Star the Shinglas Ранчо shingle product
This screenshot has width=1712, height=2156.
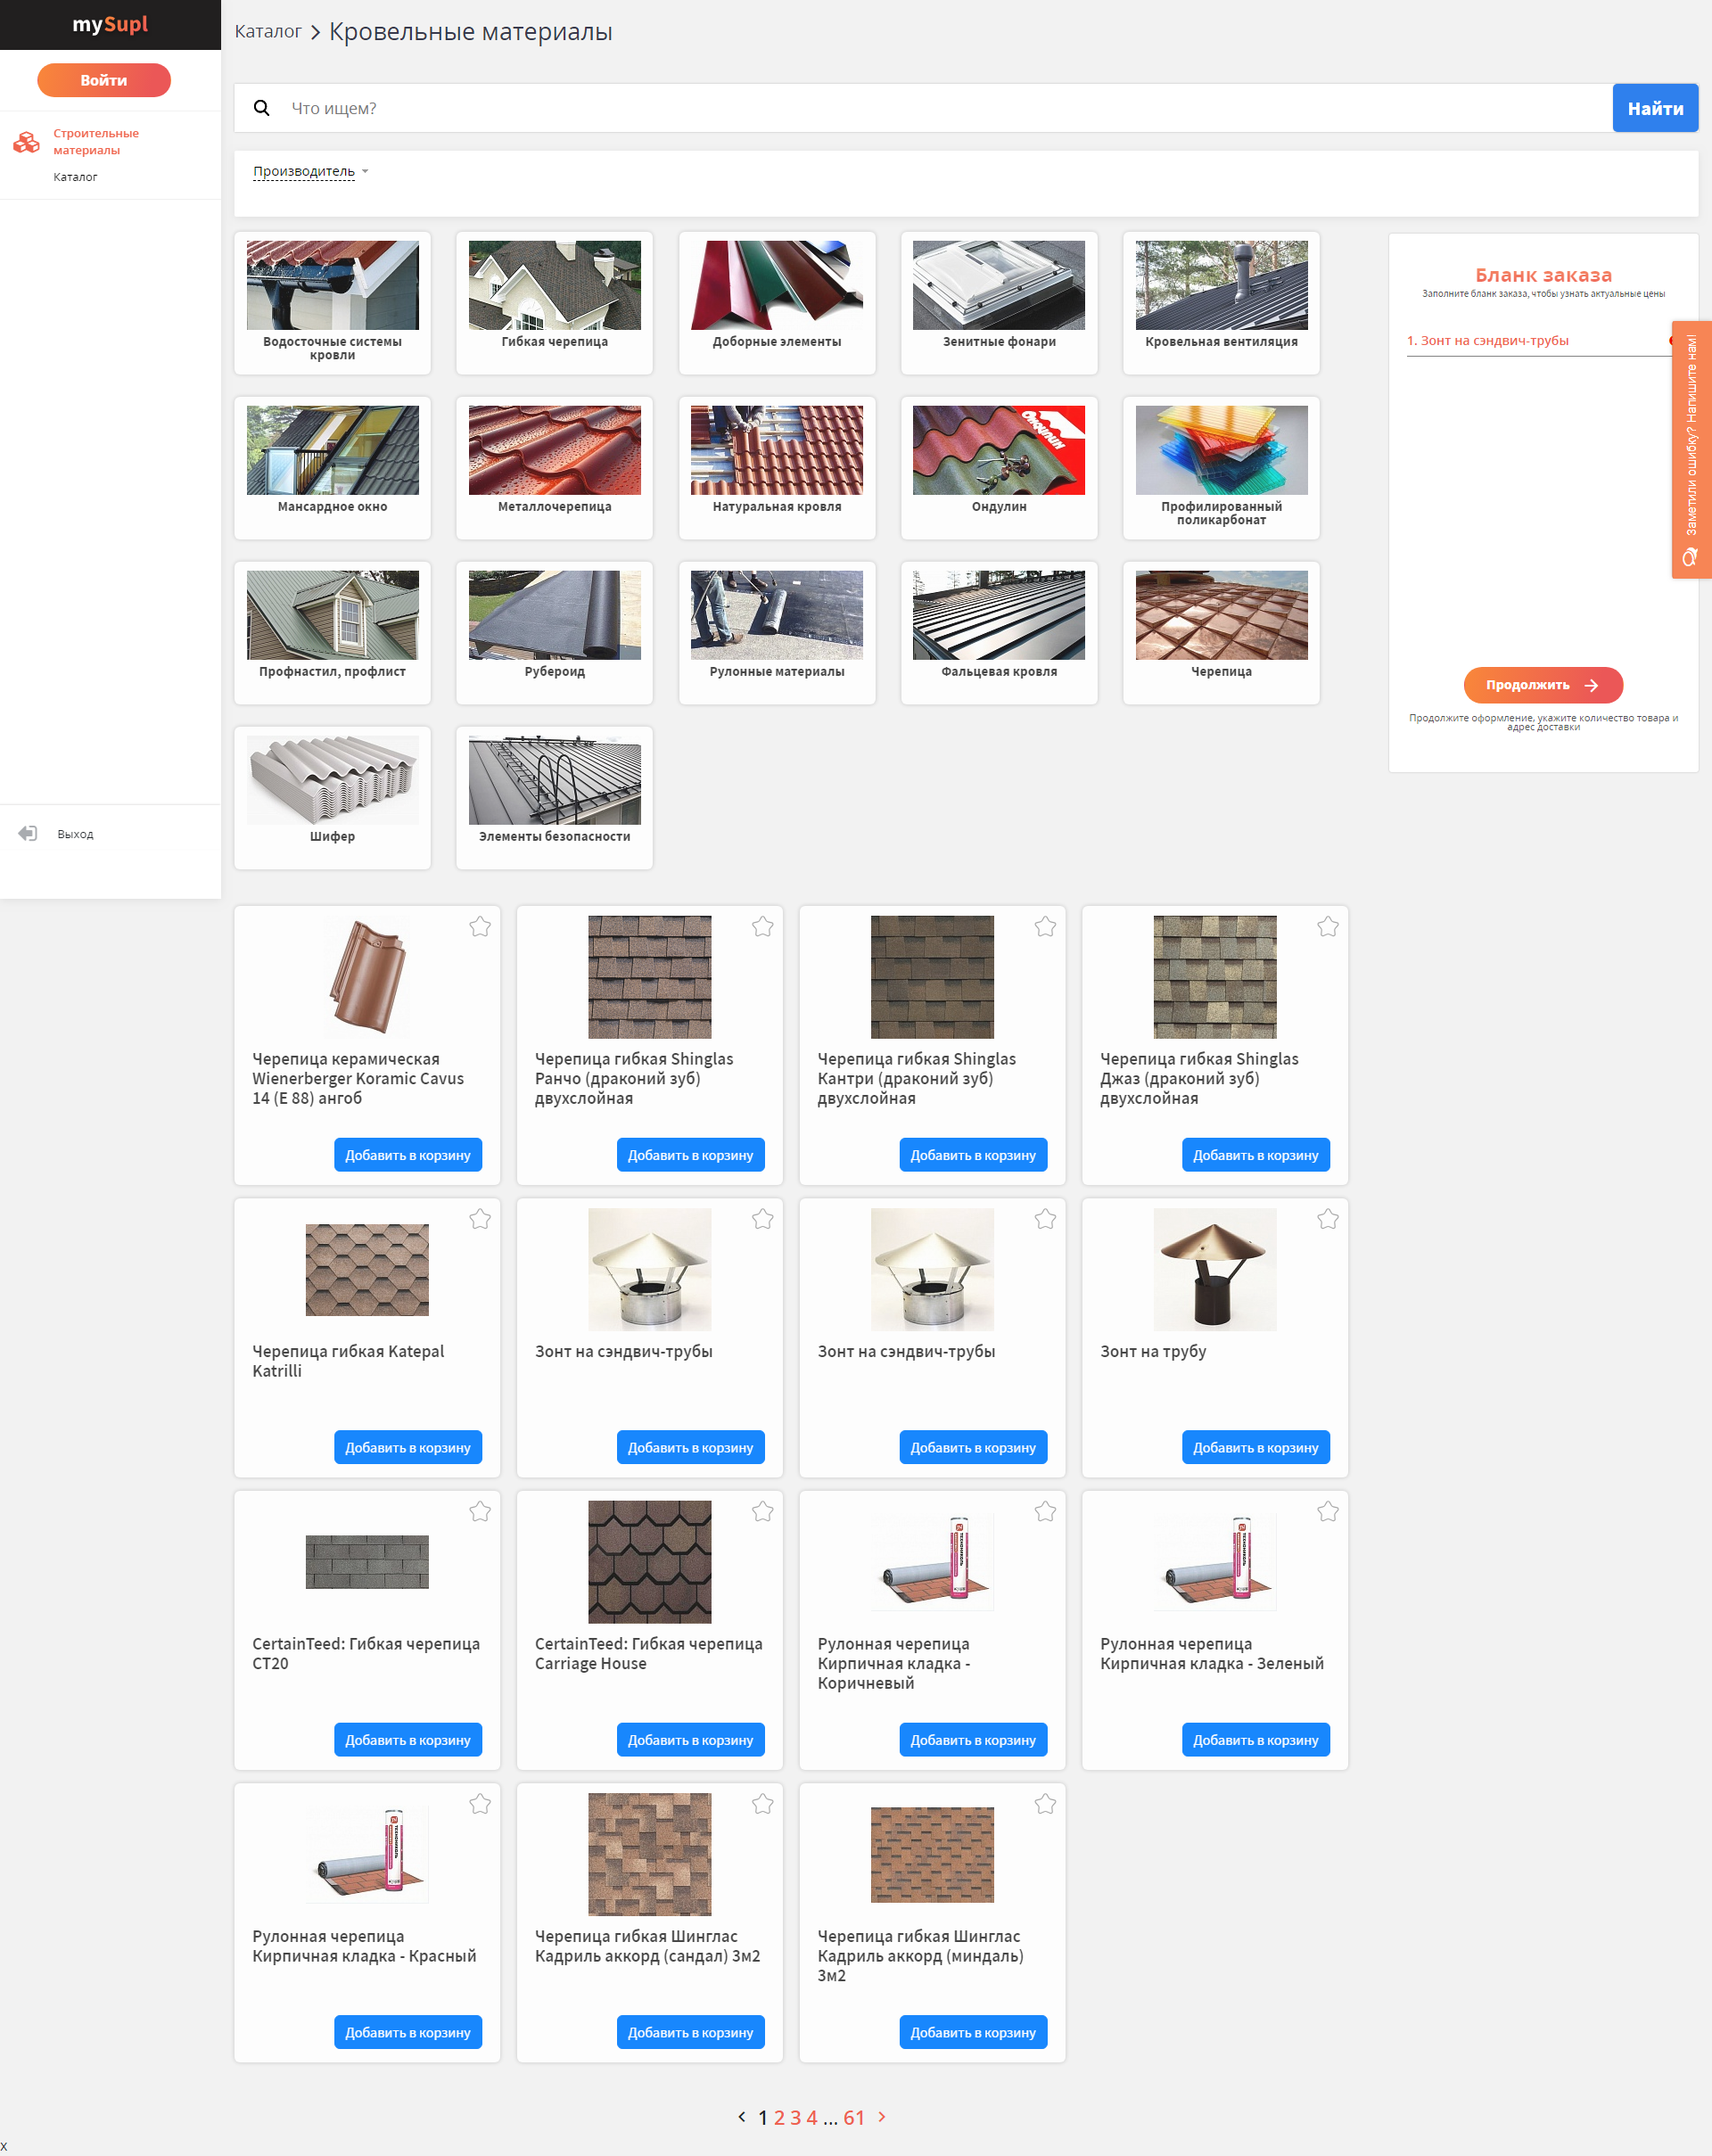click(x=763, y=927)
